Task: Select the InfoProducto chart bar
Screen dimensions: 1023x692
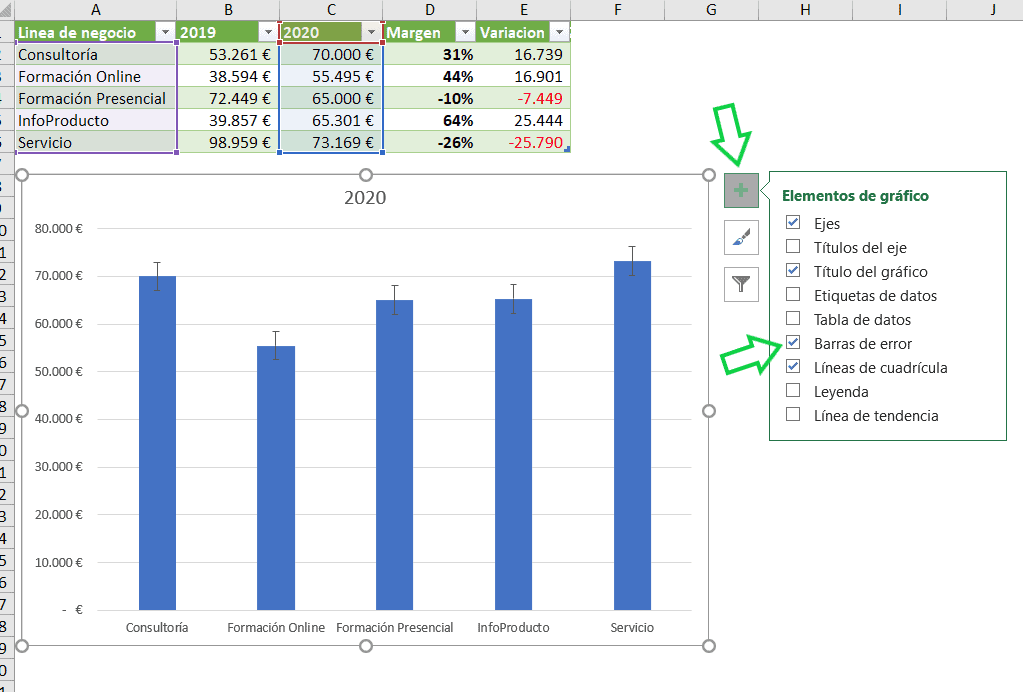Action: point(513,455)
